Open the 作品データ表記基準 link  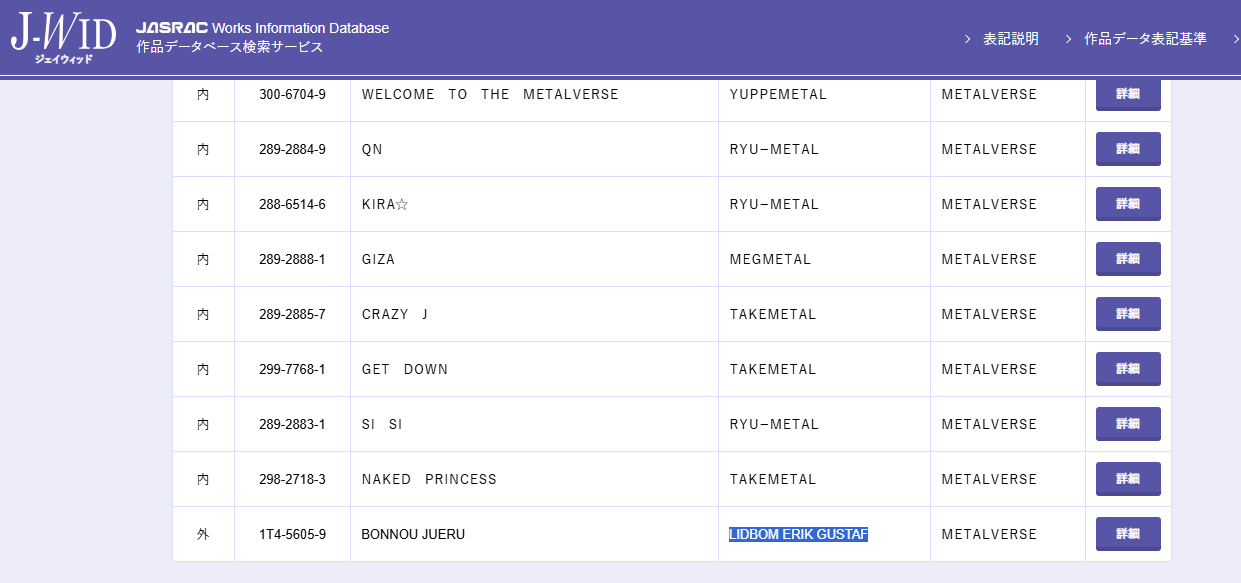coord(1145,39)
